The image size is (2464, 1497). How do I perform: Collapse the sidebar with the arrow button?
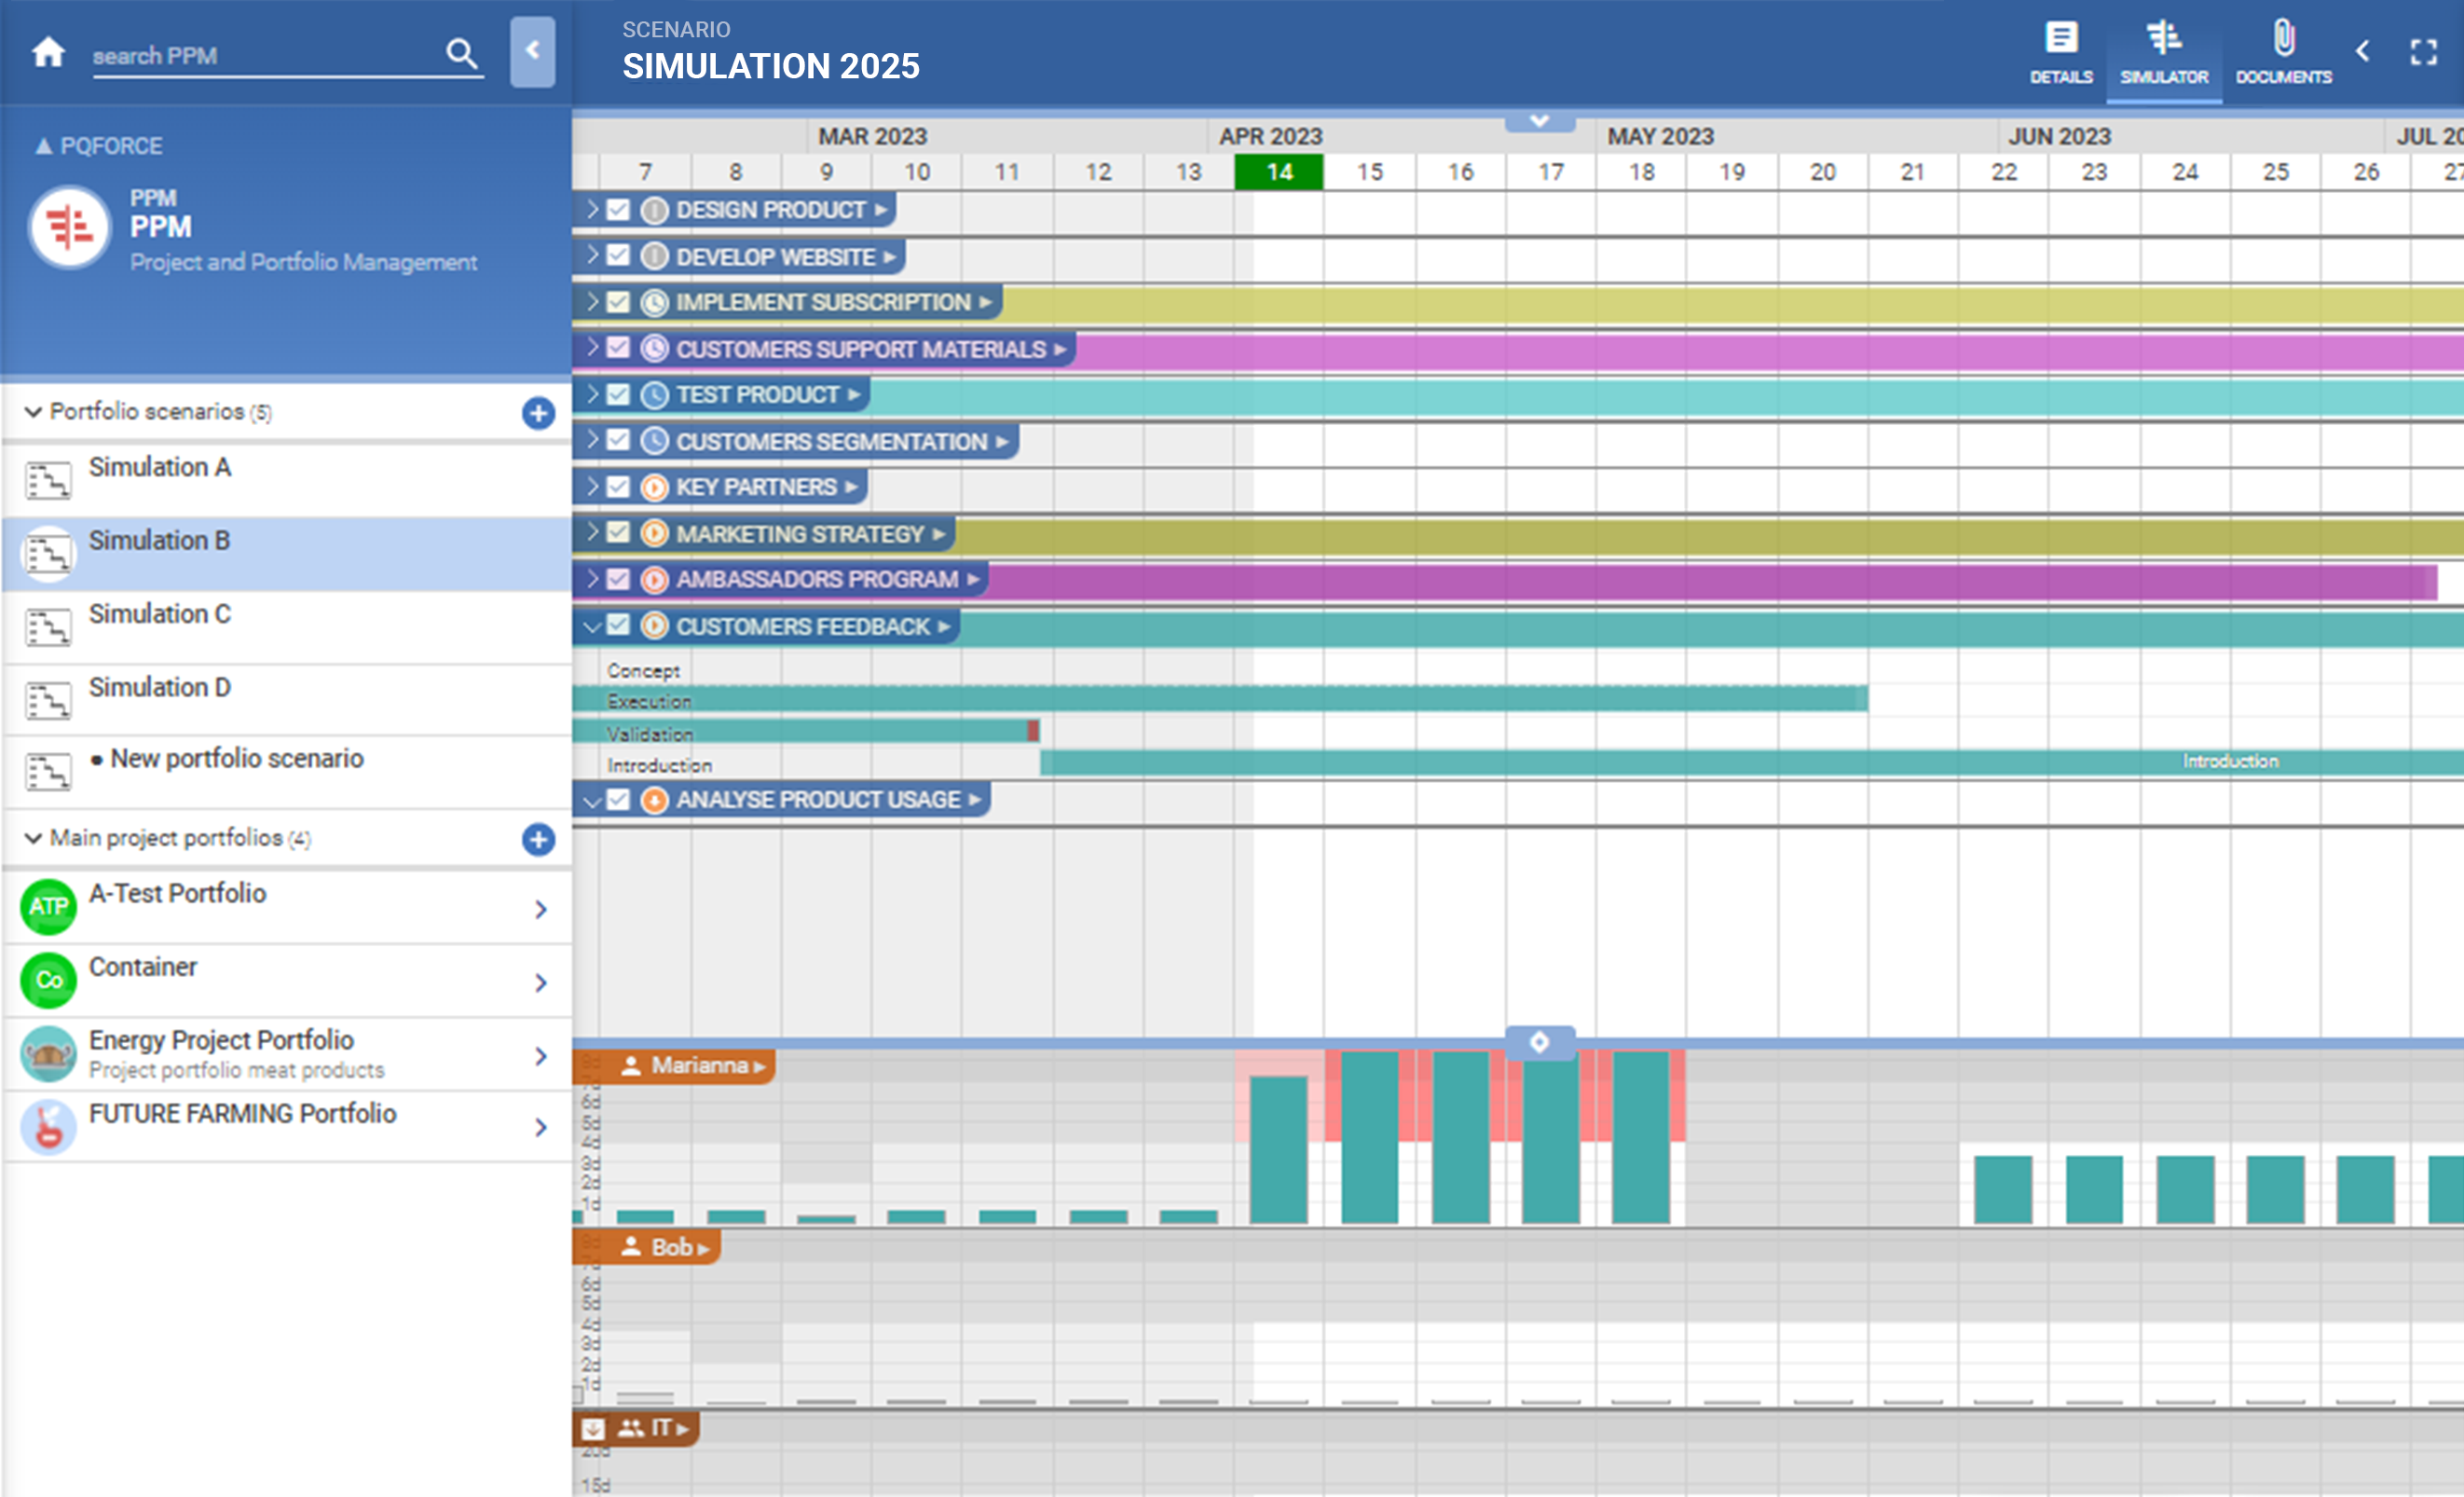[x=532, y=51]
